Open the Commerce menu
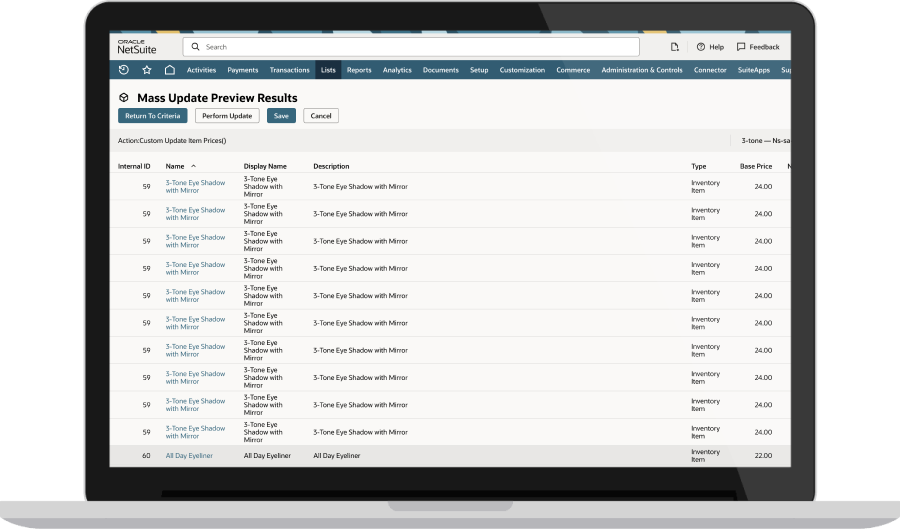This screenshot has height=529, width=900. pyautogui.click(x=573, y=70)
